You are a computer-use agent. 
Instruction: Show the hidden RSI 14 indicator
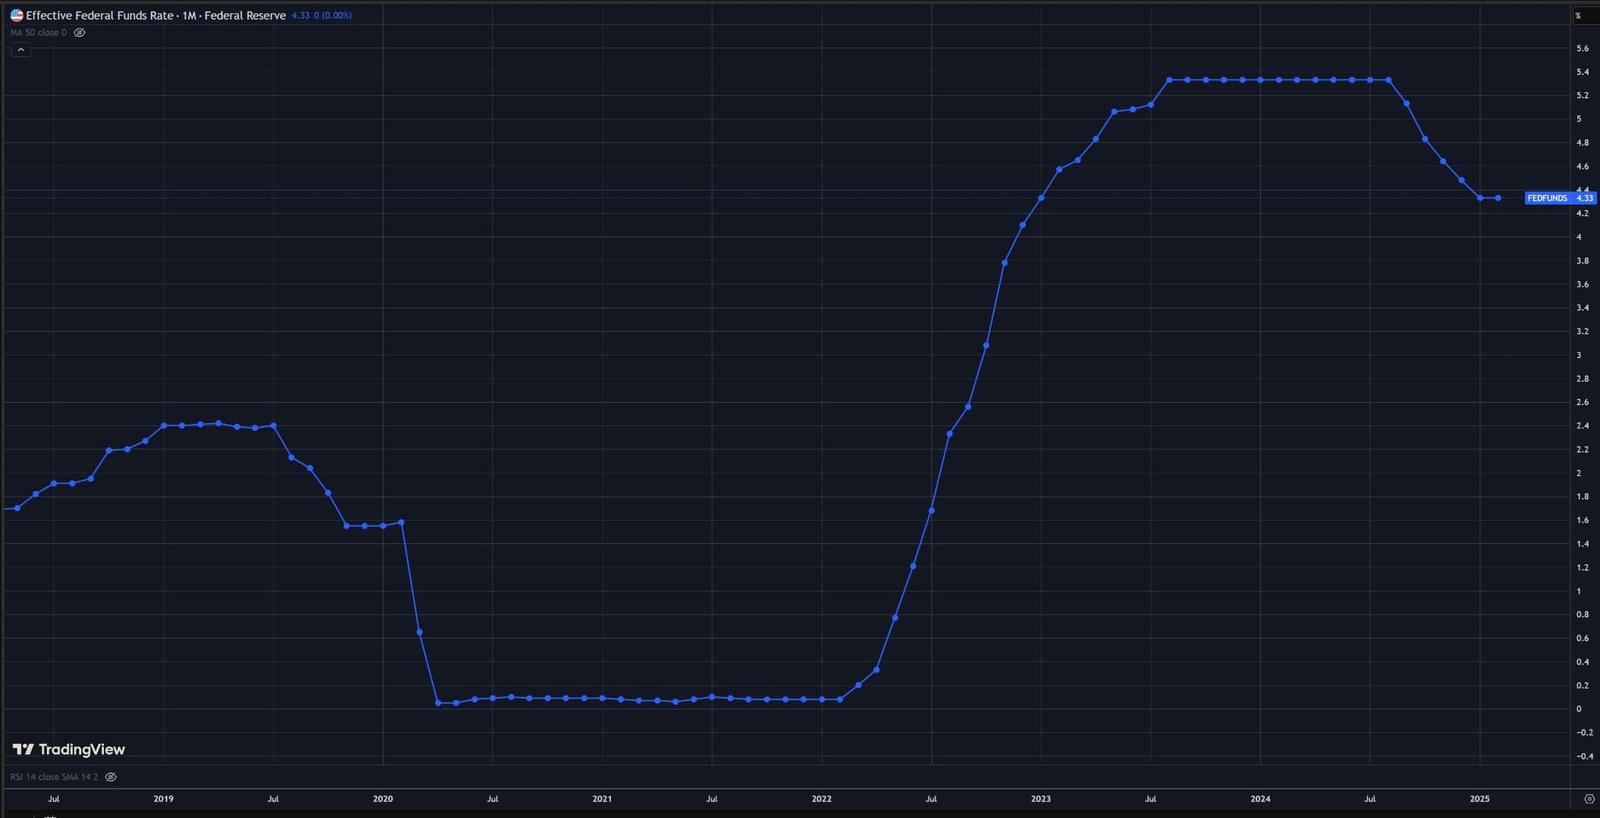point(111,777)
